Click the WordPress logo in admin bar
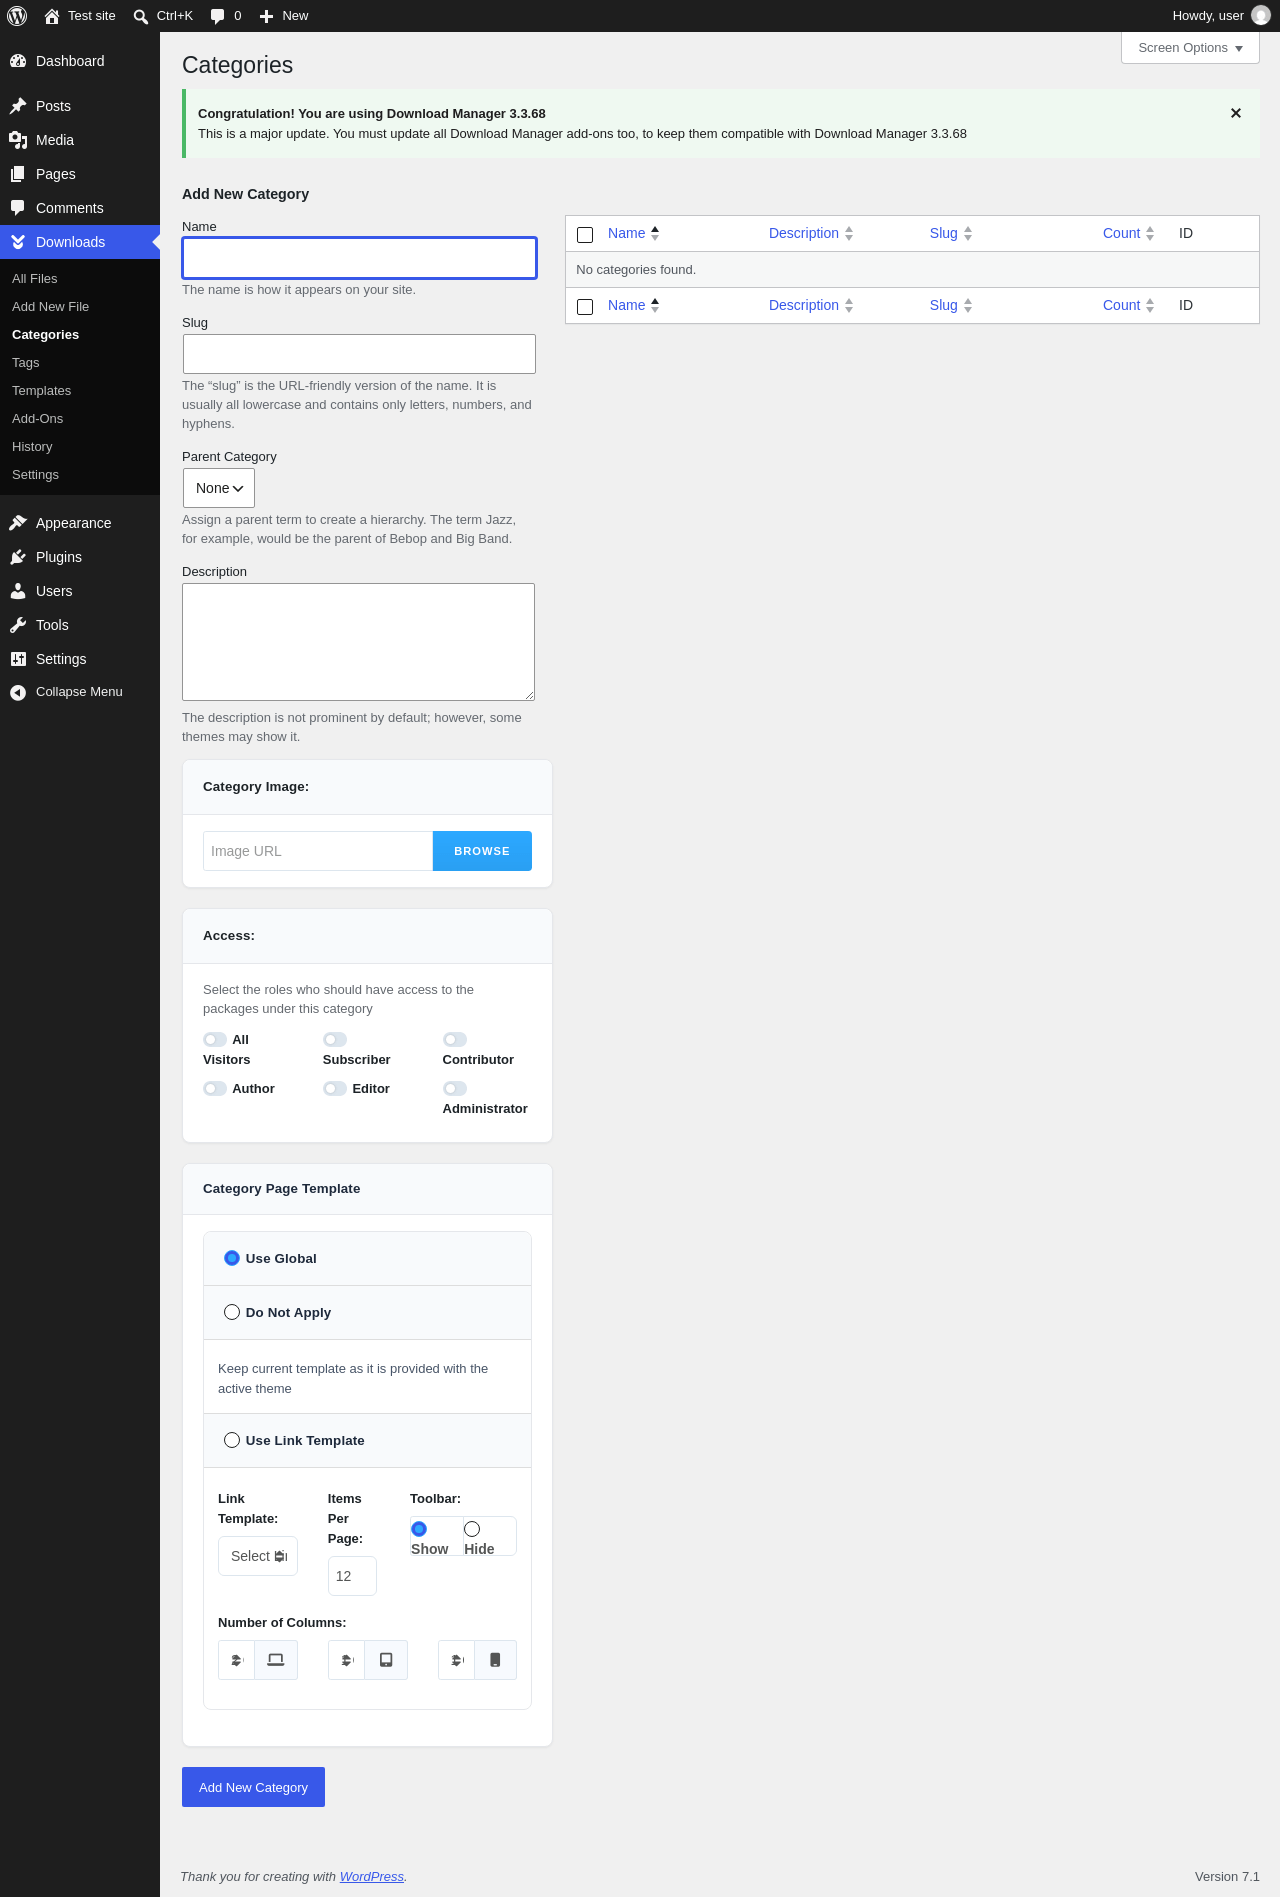Image resolution: width=1280 pixels, height=1897 pixels. (x=17, y=16)
